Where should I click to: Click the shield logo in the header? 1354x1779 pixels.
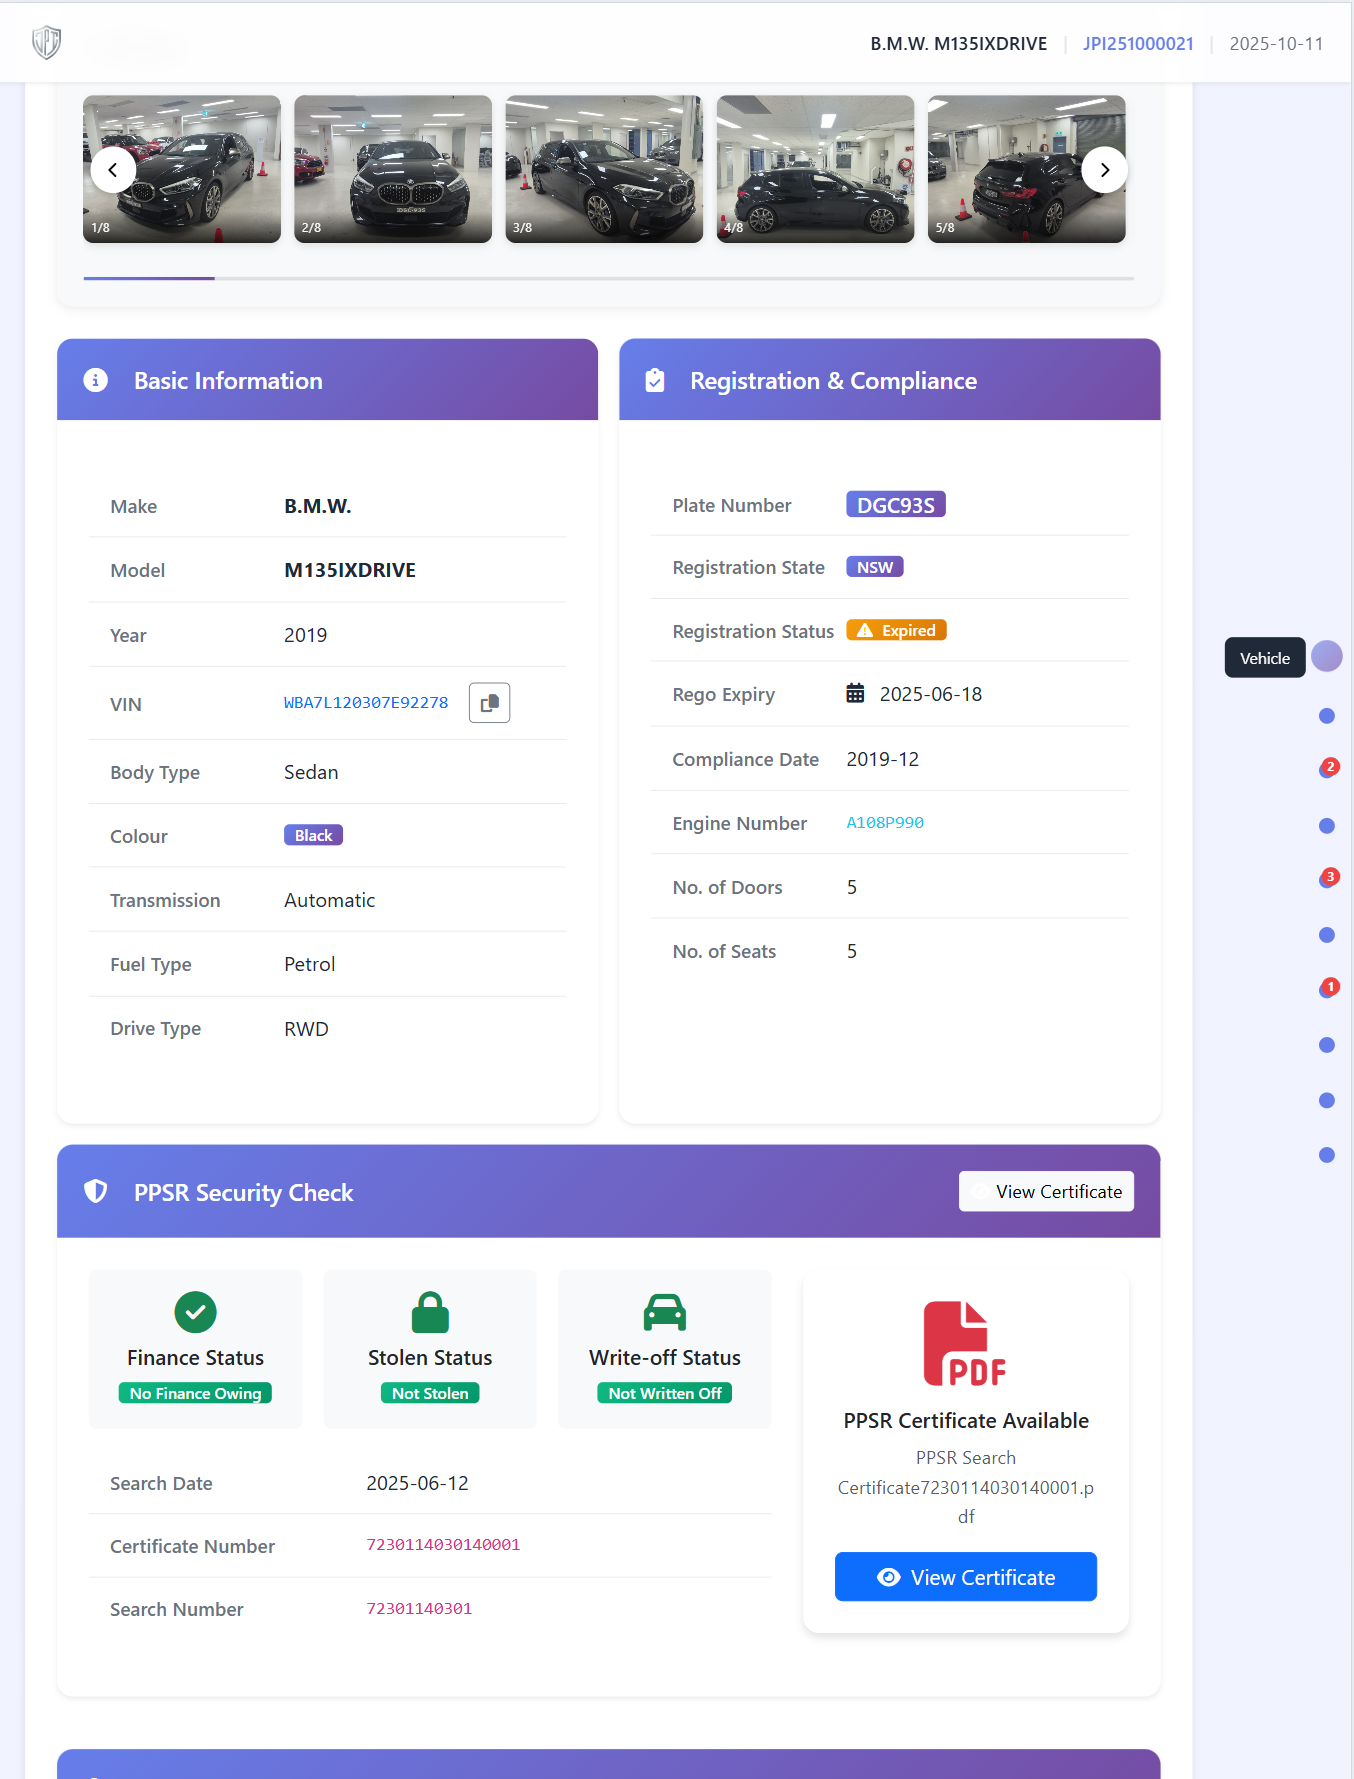(46, 43)
